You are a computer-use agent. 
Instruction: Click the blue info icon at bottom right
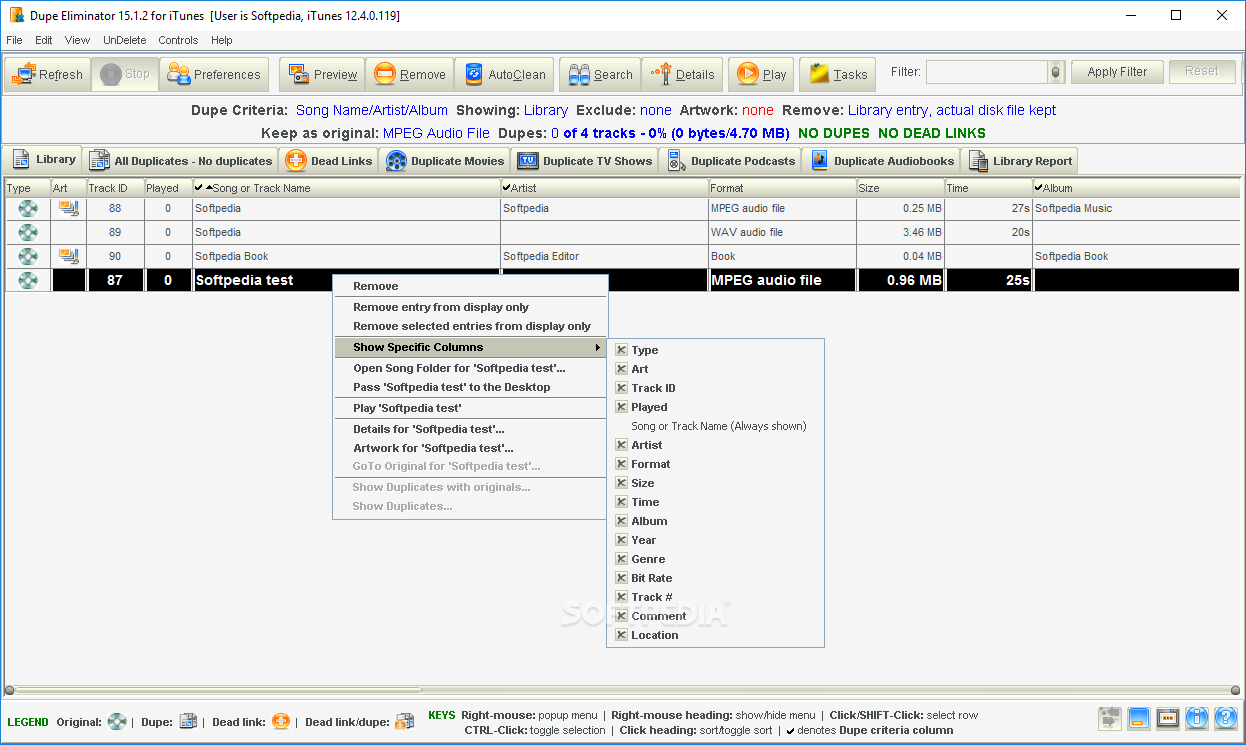(x=1197, y=718)
